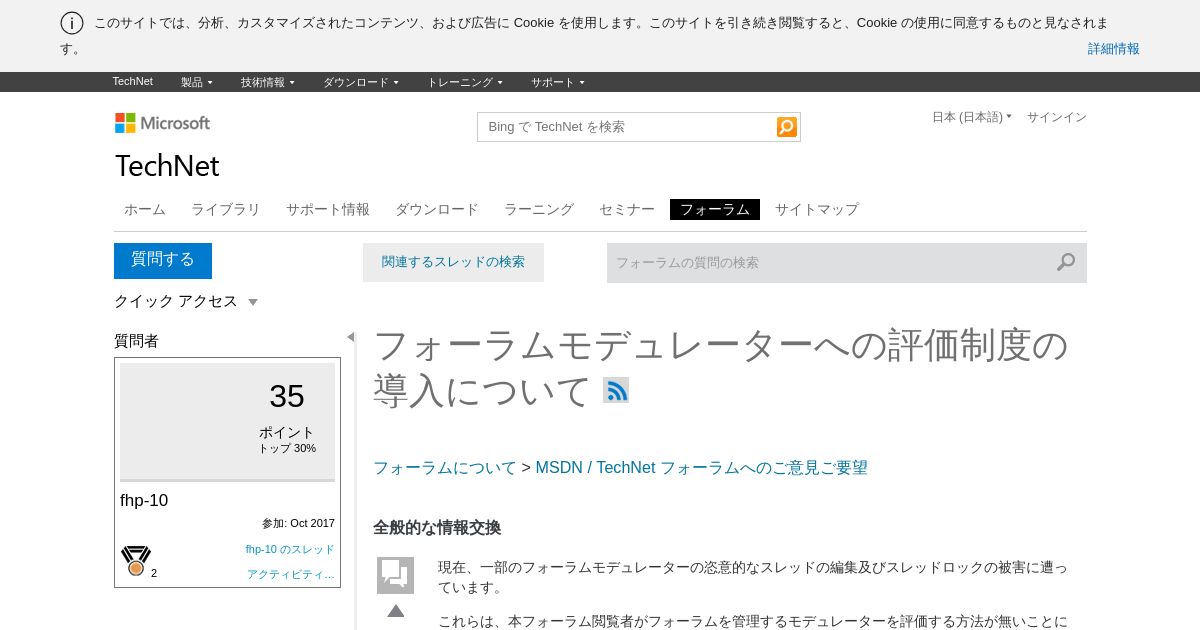
Task: Click the 関連するスレッドの検索 button
Action: point(453,262)
